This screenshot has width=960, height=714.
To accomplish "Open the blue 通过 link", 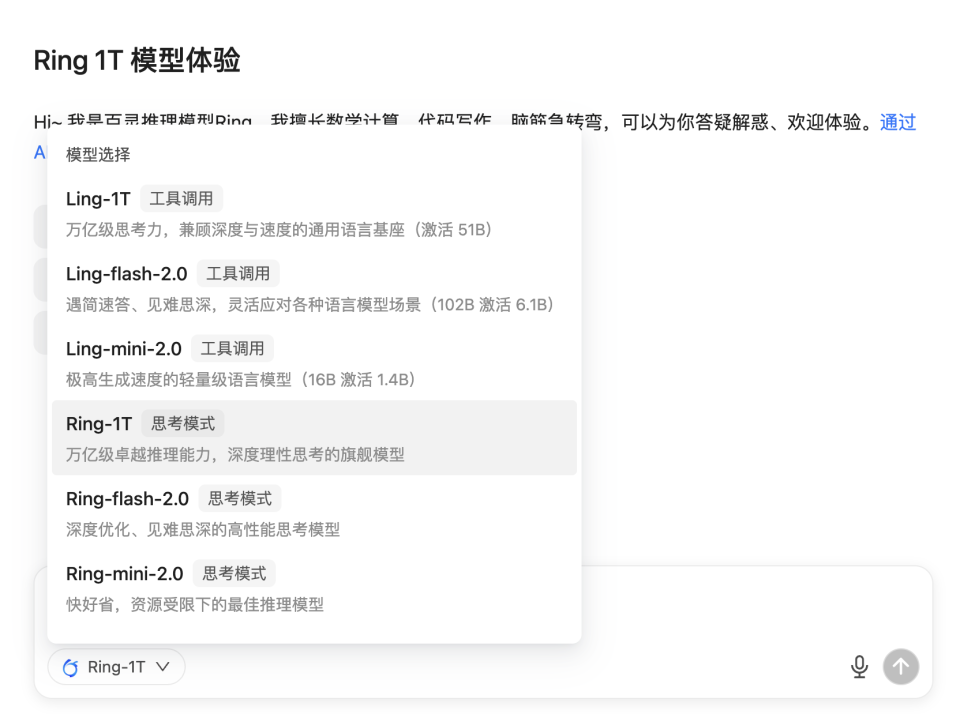I will coord(897,123).
